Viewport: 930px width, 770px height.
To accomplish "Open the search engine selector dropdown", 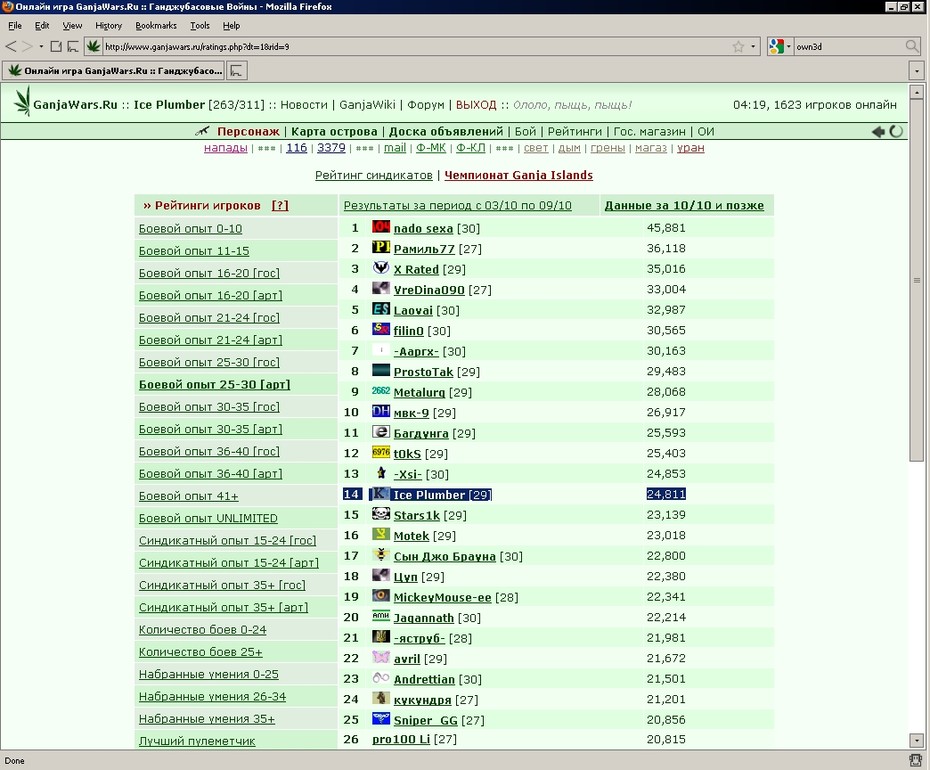I will coord(779,46).
